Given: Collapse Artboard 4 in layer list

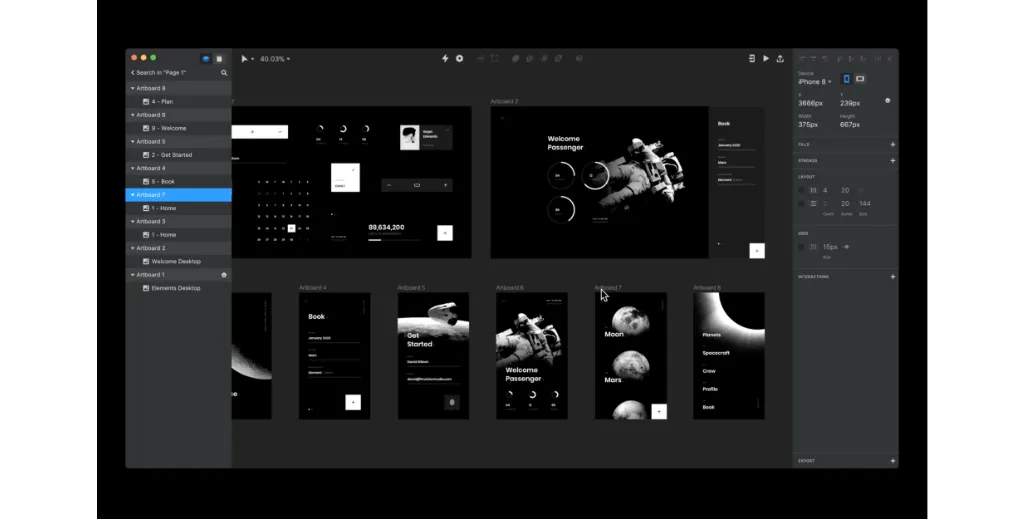Looking at the screenshot, I should 133,168.
